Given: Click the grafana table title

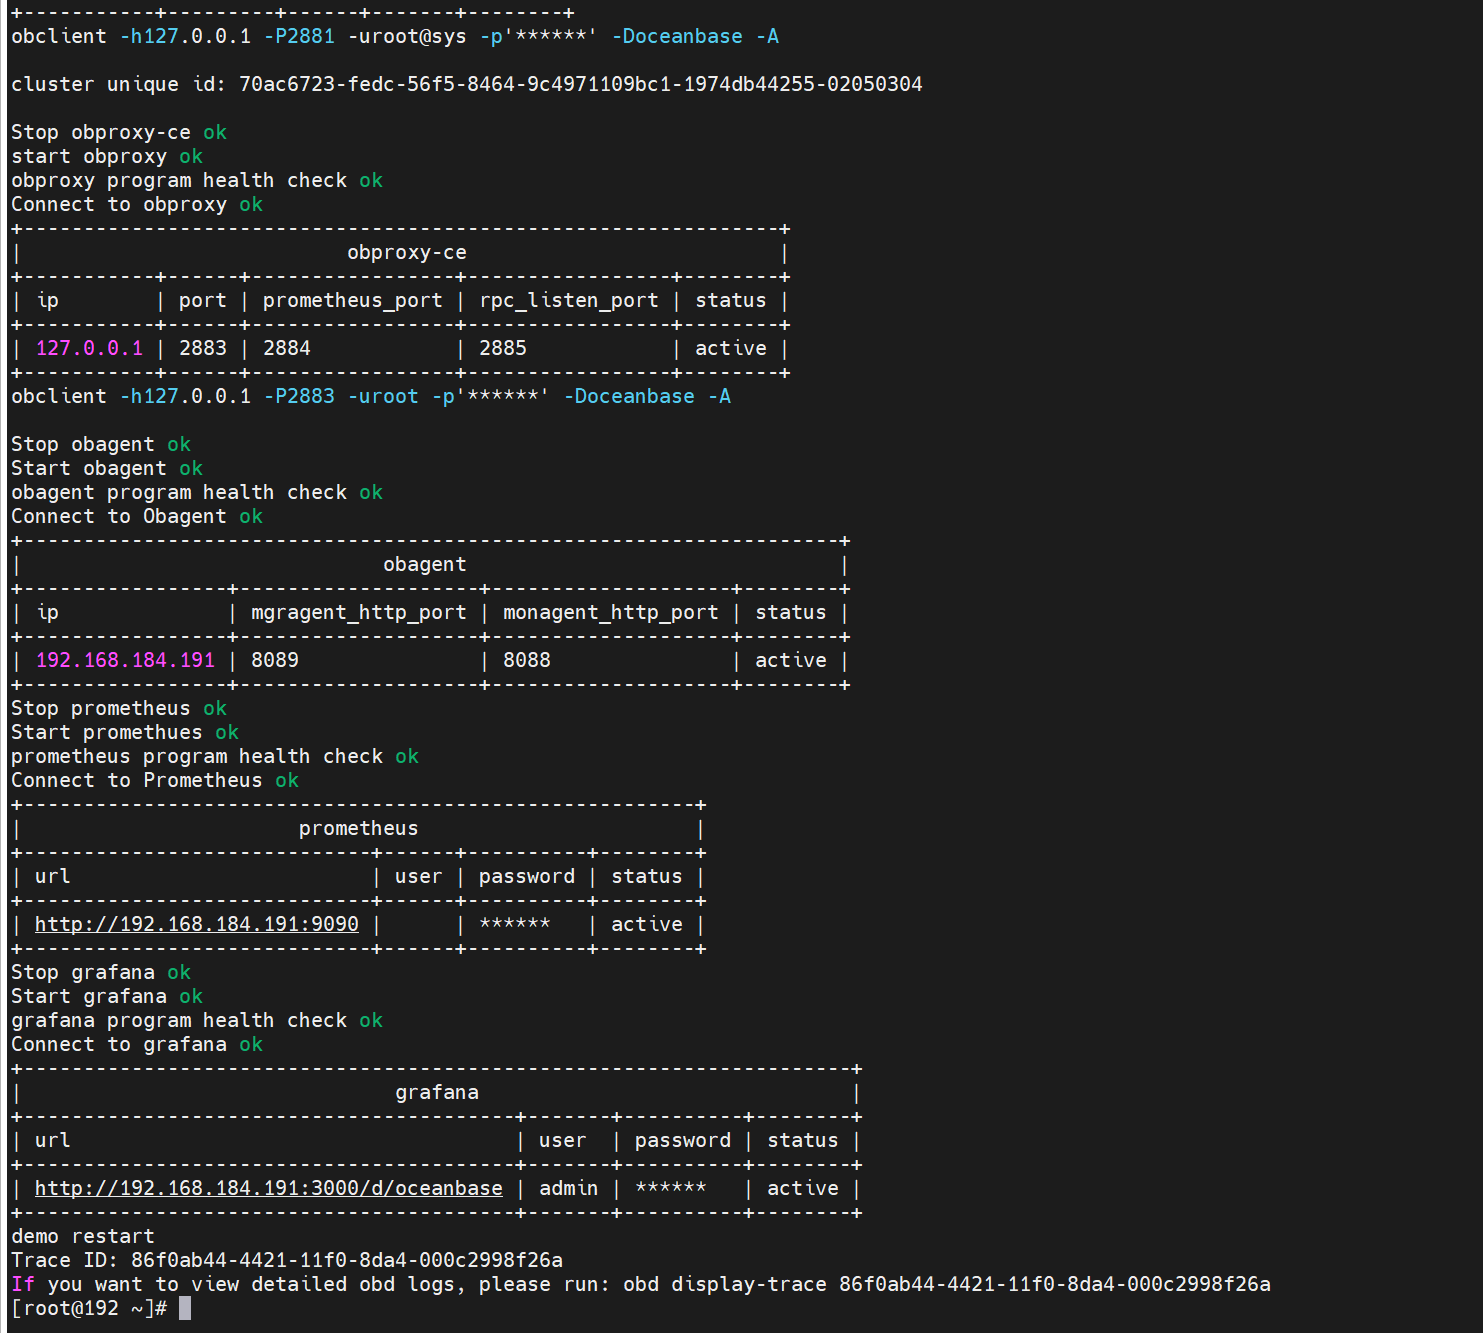Looking at the screenshot, I should pyautogui.click(x=437, y=1092).
